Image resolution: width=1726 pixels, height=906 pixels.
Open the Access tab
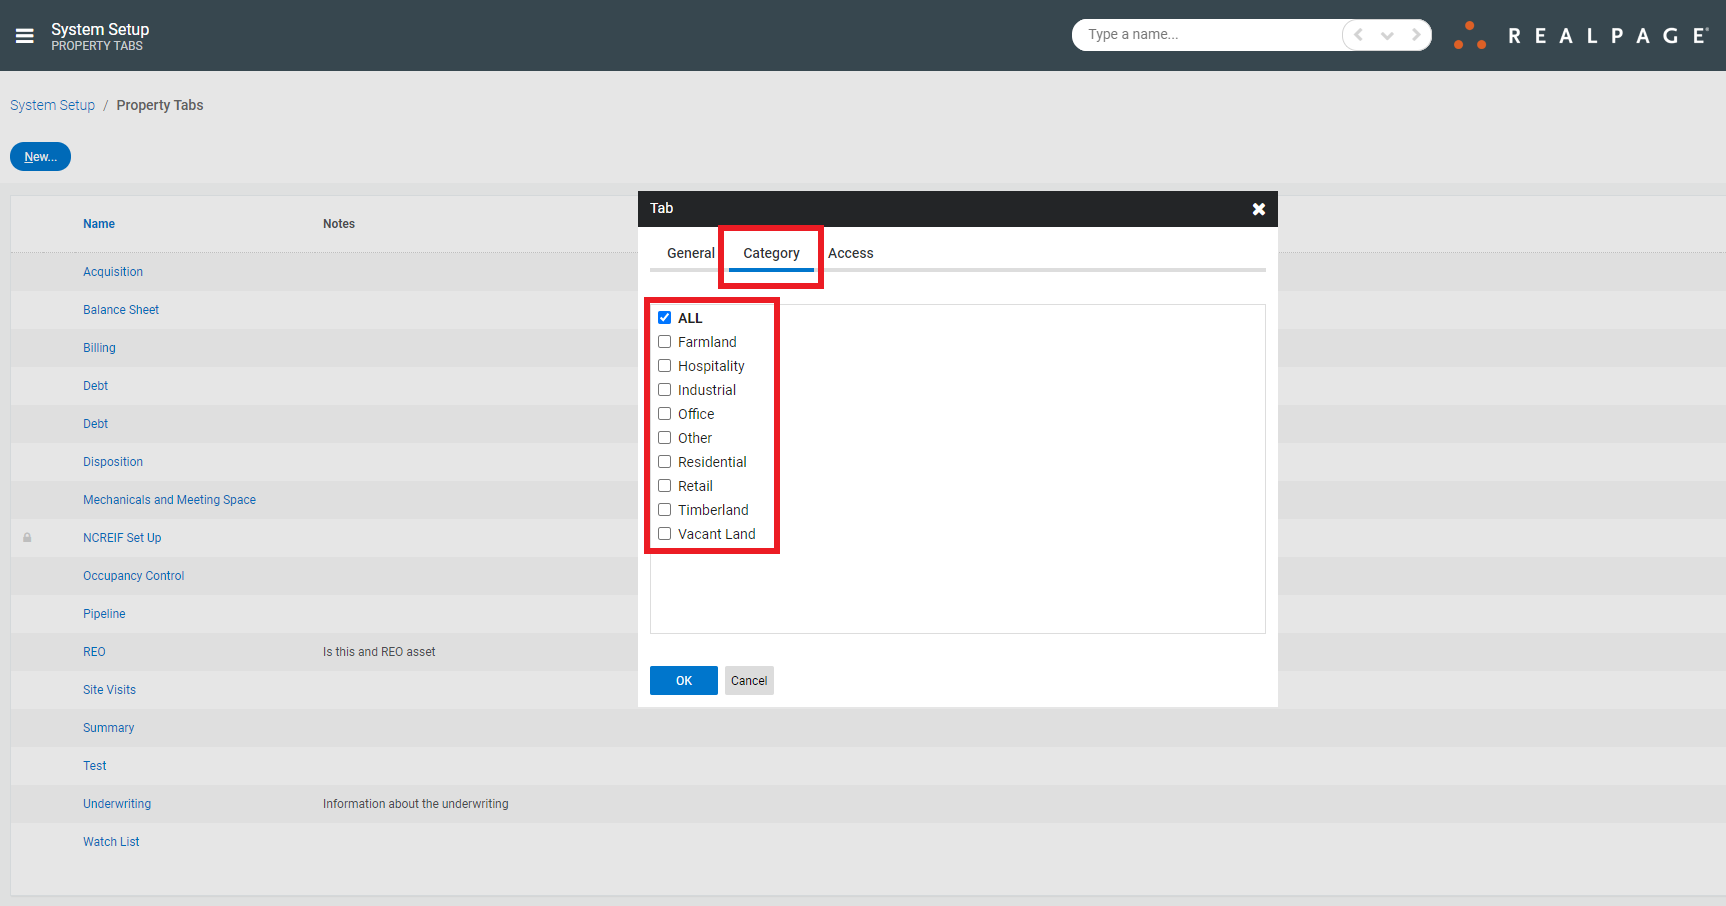pyautogui.click(x=851, y=253)
